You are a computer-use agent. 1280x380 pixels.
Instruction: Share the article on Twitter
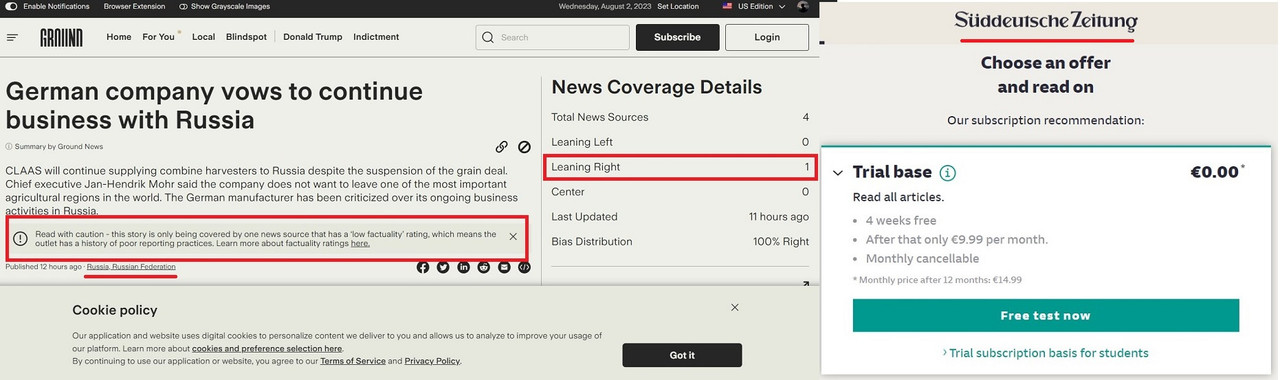click(443, 267)
